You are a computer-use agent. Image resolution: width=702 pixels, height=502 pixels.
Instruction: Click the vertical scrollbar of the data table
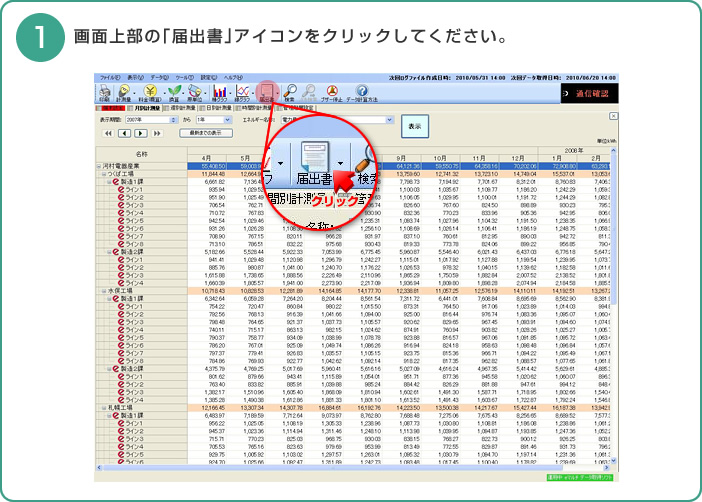pos(613,305)
